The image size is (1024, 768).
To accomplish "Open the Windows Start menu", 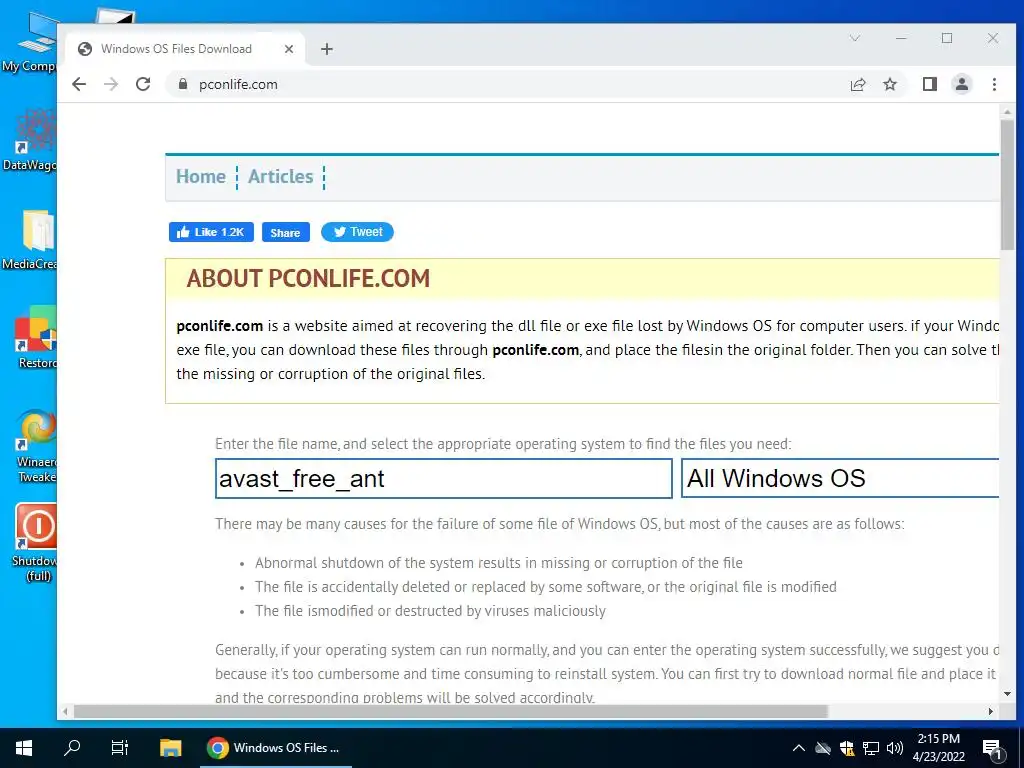I will (24, 748).
